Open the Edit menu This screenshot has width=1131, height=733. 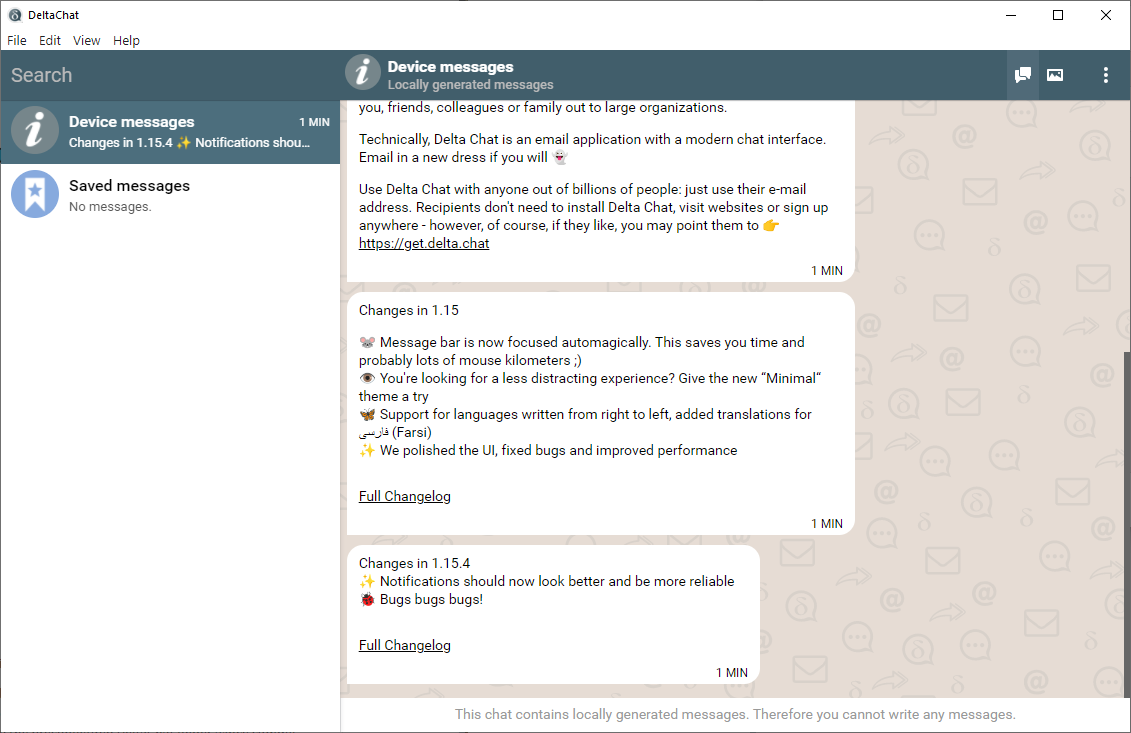click(x=49, y=40)
